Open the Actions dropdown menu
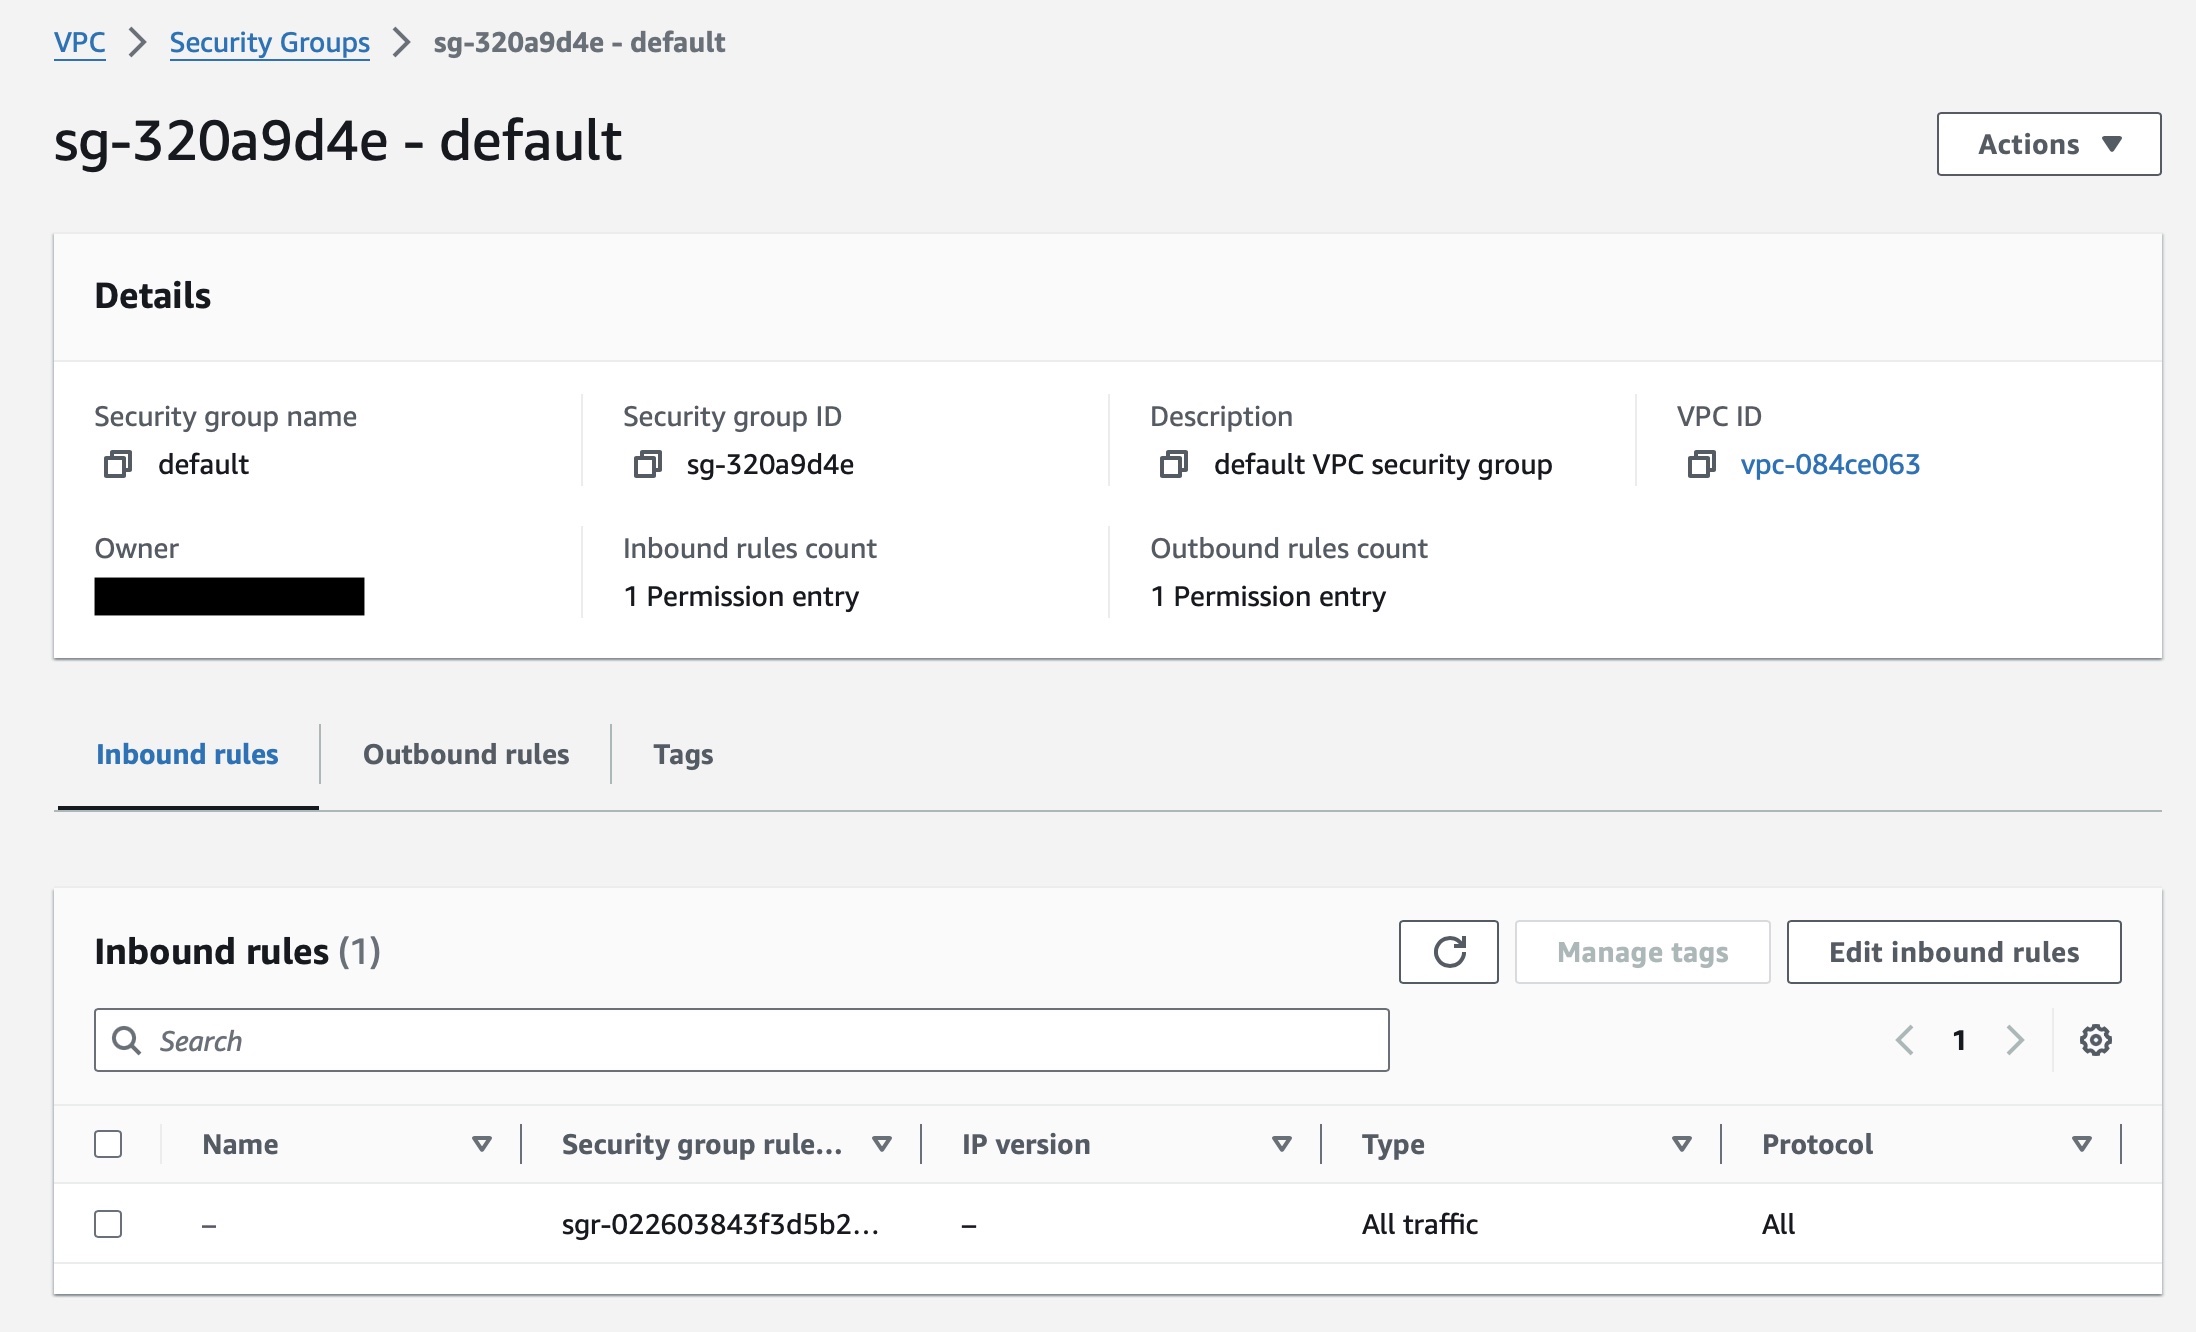This screenshot has width=2196, height=1332. coord(2048,144)
